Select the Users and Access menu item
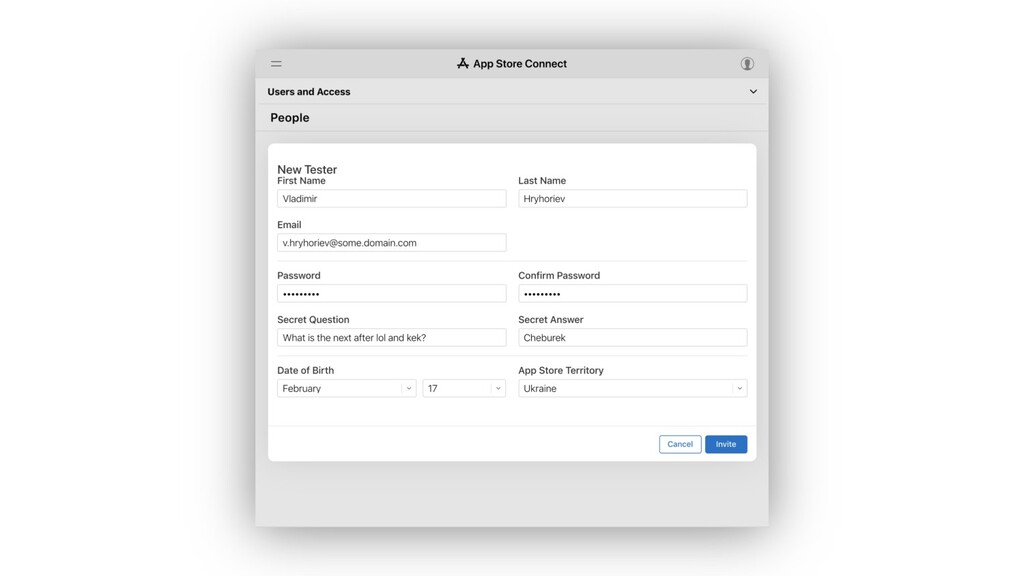Screen dimensions: 1024x576 (x=309, y=91)
